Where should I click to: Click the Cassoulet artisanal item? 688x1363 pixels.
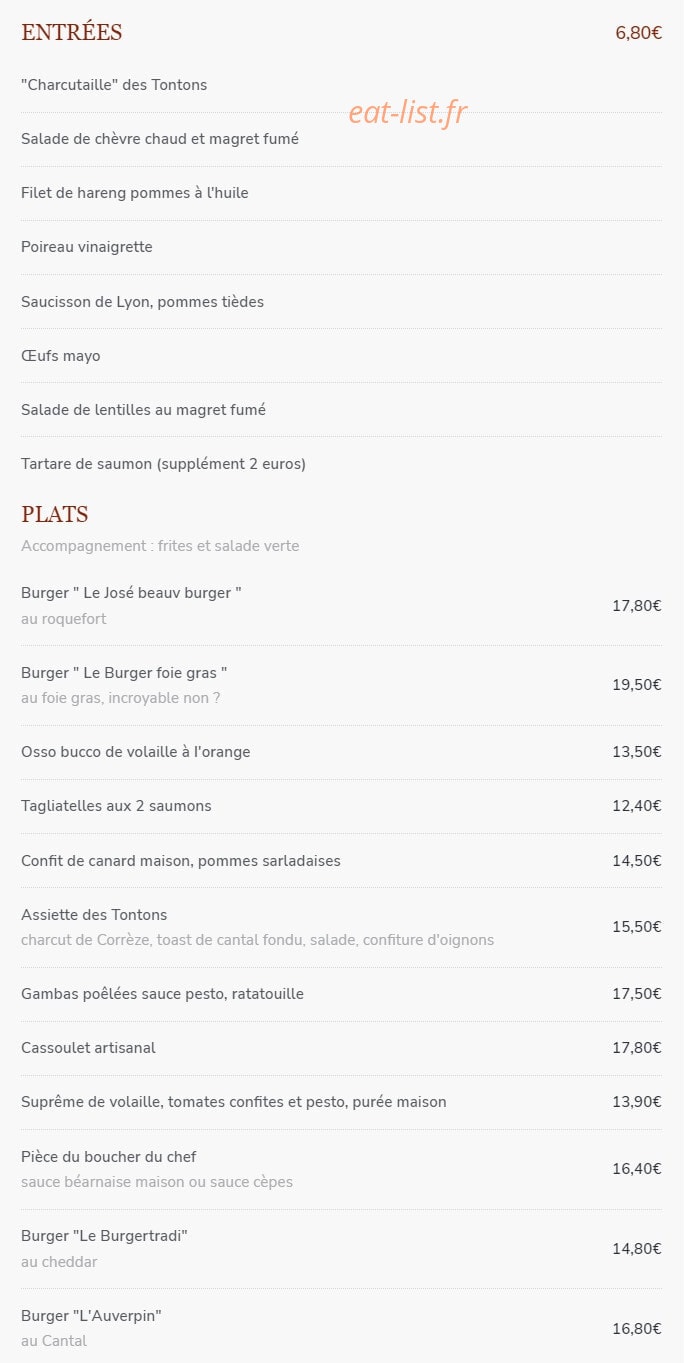point(88,1048)
